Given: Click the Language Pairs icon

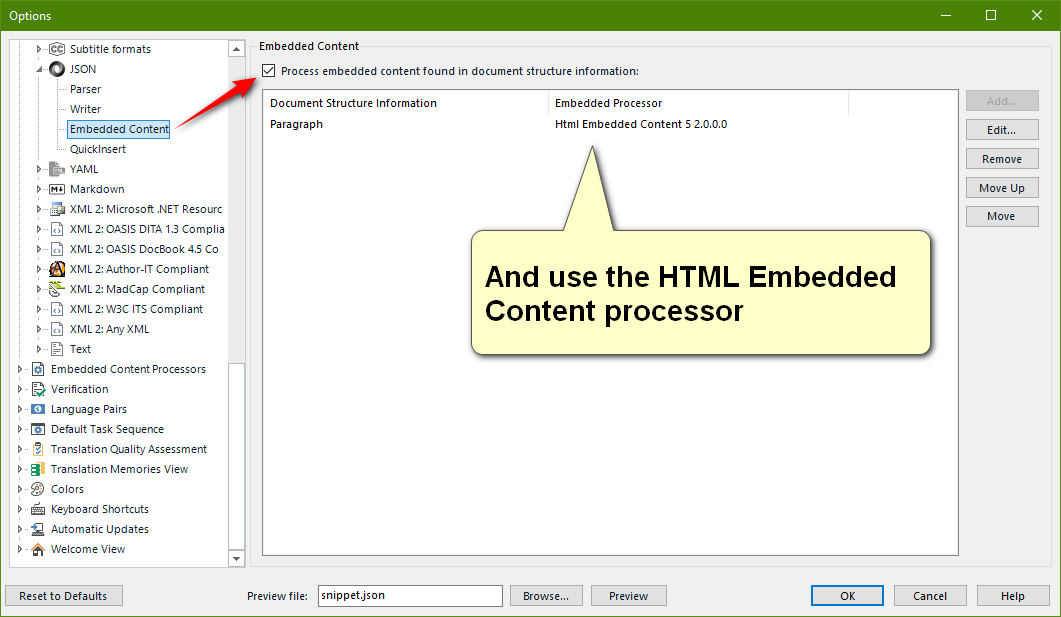Looking at the screenshot, I should 38,409.
